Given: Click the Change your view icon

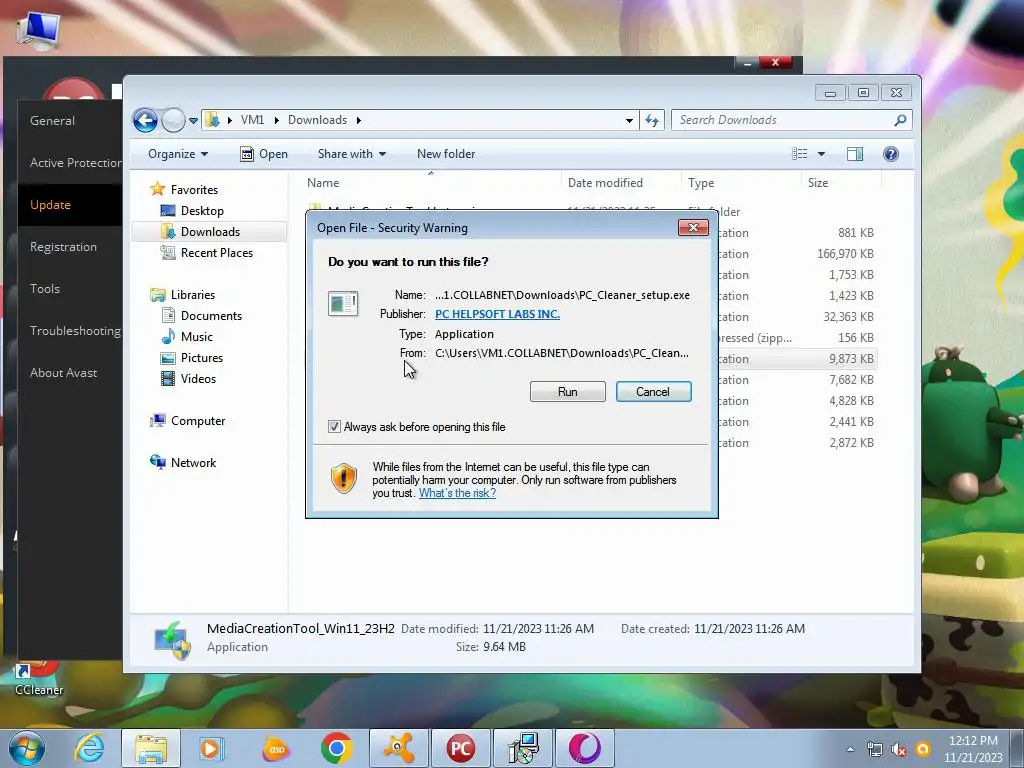Looking at the screenshot, I should click(799, 154).
